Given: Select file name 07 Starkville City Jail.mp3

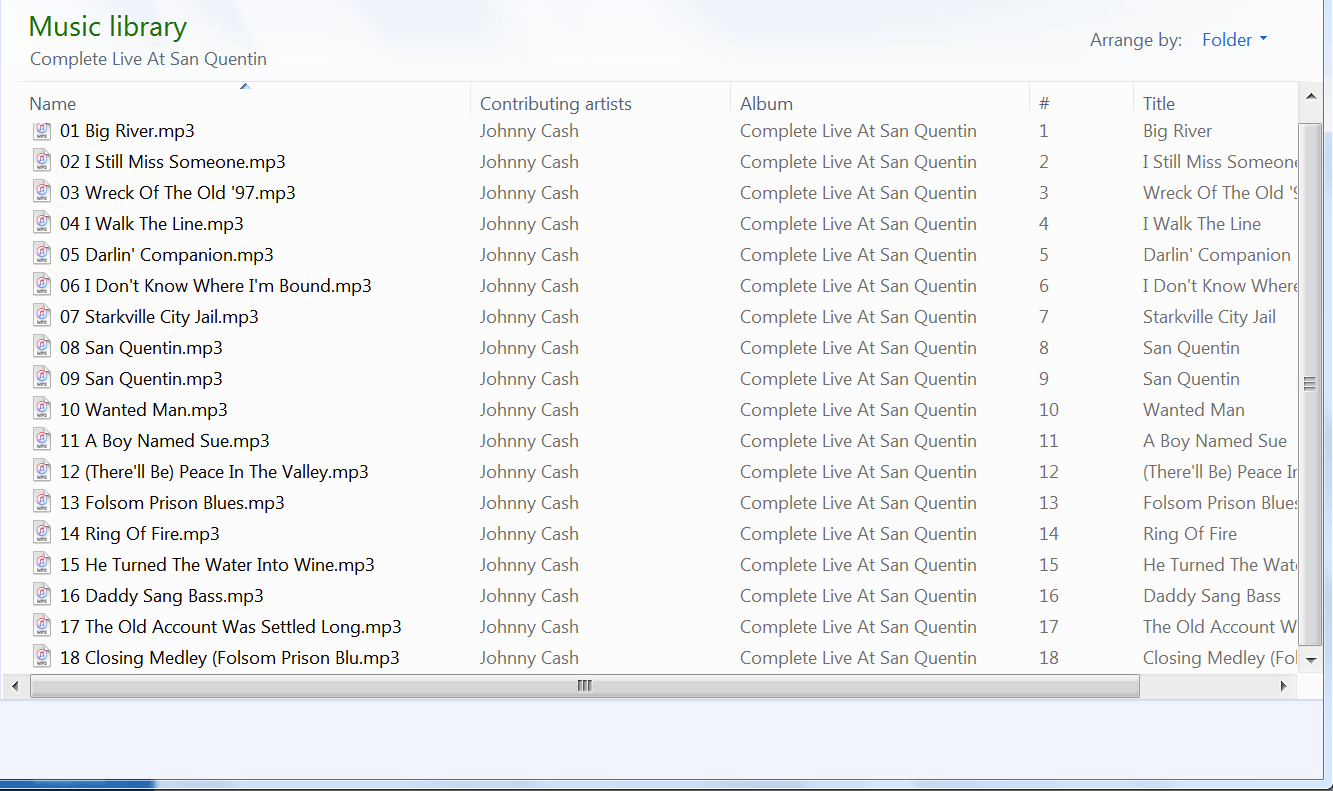Looking at the screenshot, I should pyautogui.click(x=159, y=316).
